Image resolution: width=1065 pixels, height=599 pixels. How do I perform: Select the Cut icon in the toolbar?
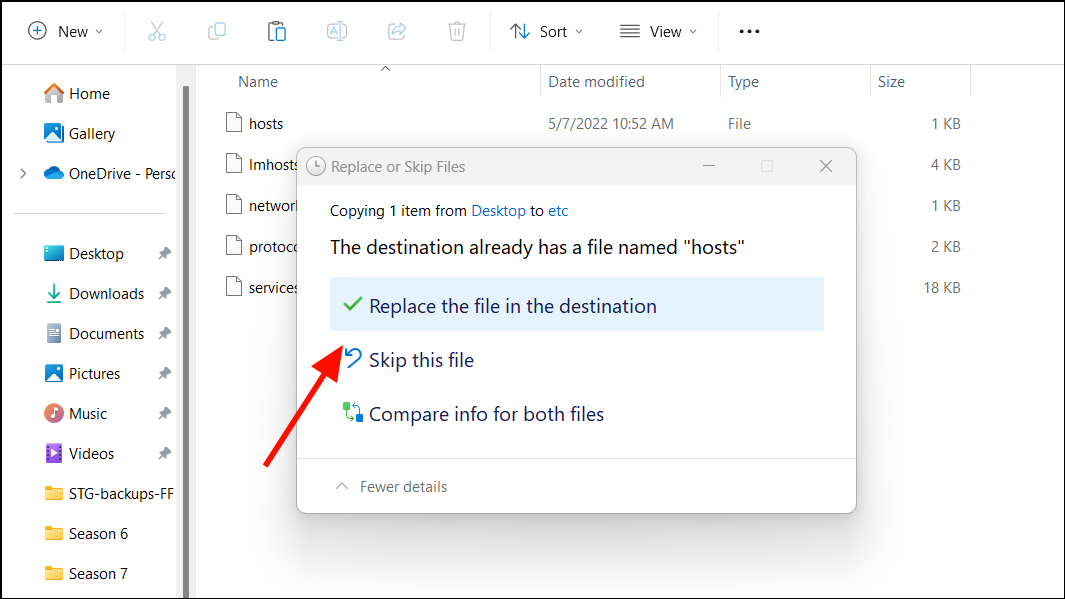(x=156, y=31)
